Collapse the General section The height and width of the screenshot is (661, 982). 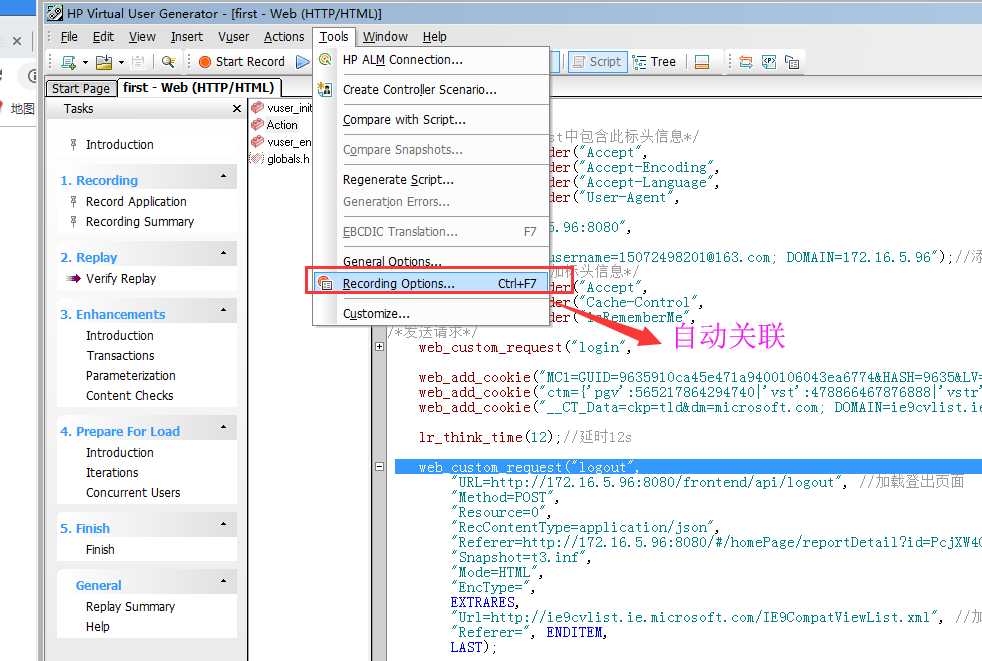(224, 581)
